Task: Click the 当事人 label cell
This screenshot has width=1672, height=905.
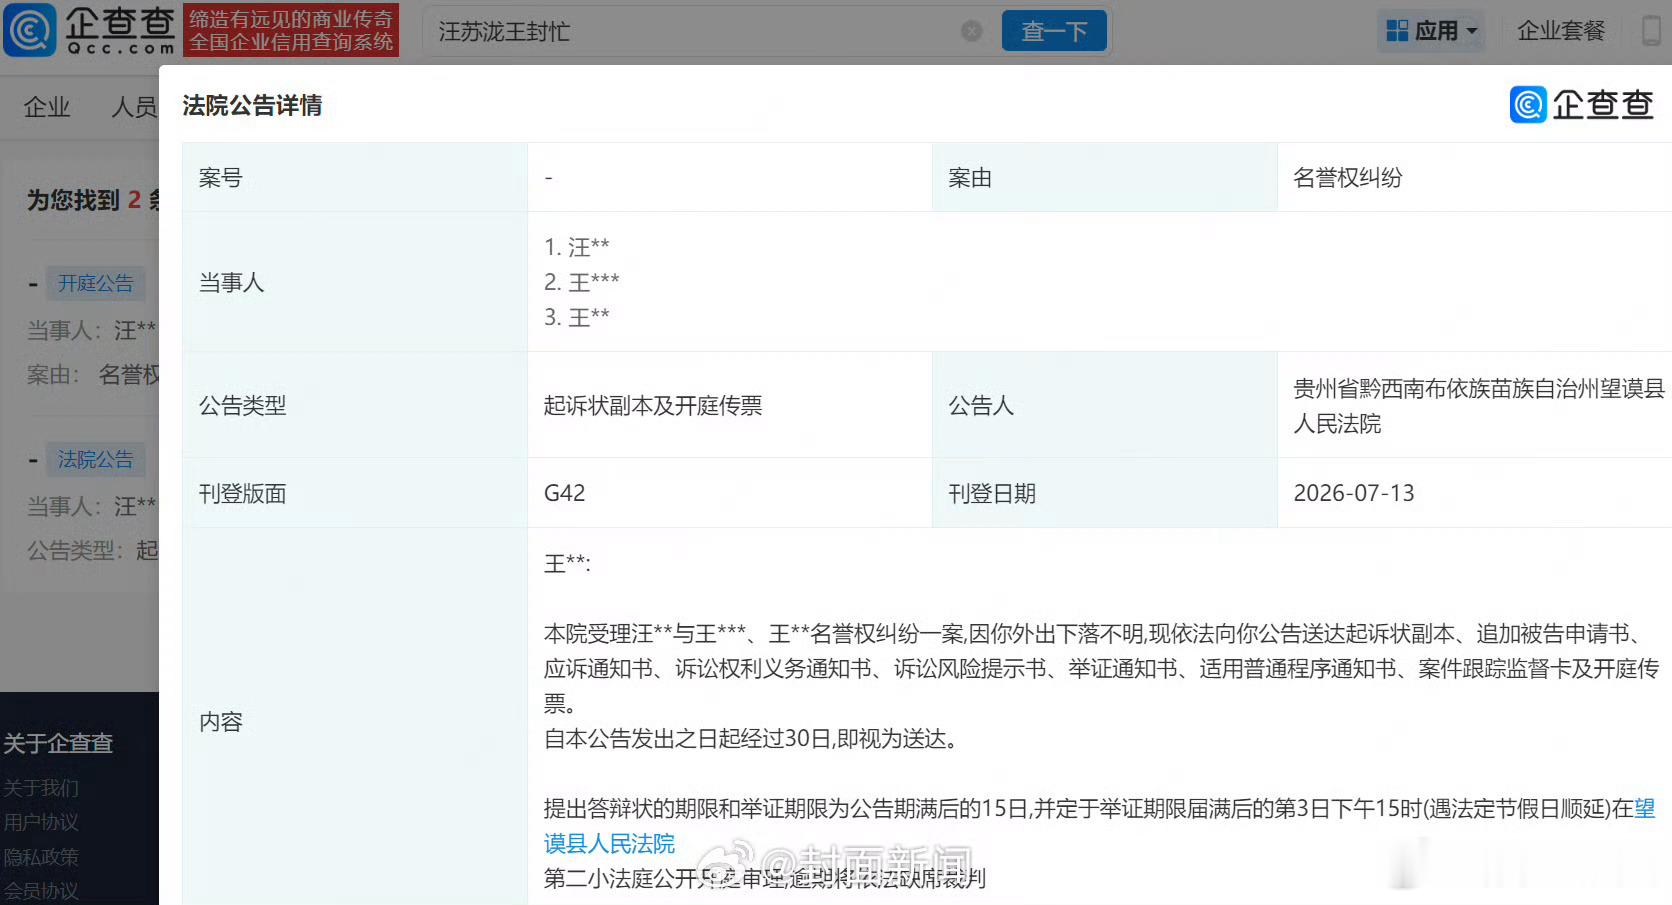Action: pos(355,283)
